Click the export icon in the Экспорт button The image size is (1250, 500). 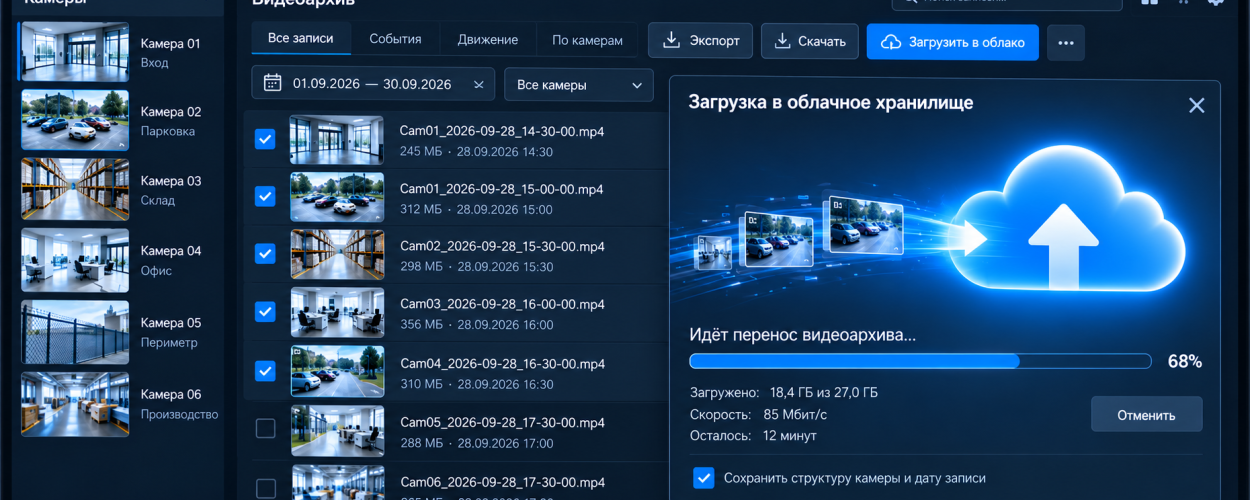[669, 41]
